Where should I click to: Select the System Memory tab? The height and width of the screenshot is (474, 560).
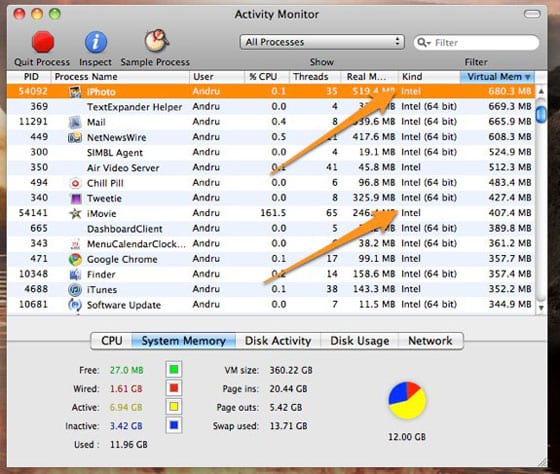click(x=184, y=341)
